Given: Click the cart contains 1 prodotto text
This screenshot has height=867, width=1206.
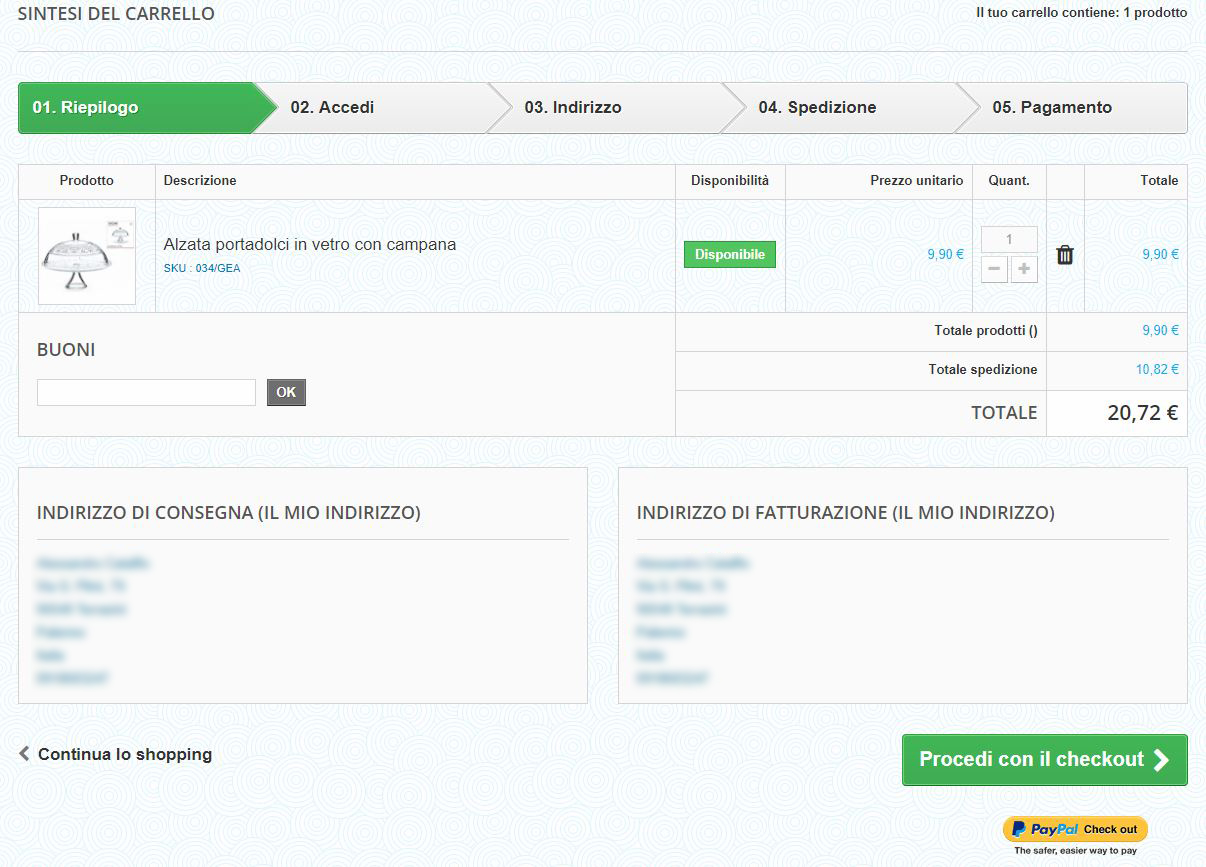Looking at the screenshot, I should [x=1082, y=13].
